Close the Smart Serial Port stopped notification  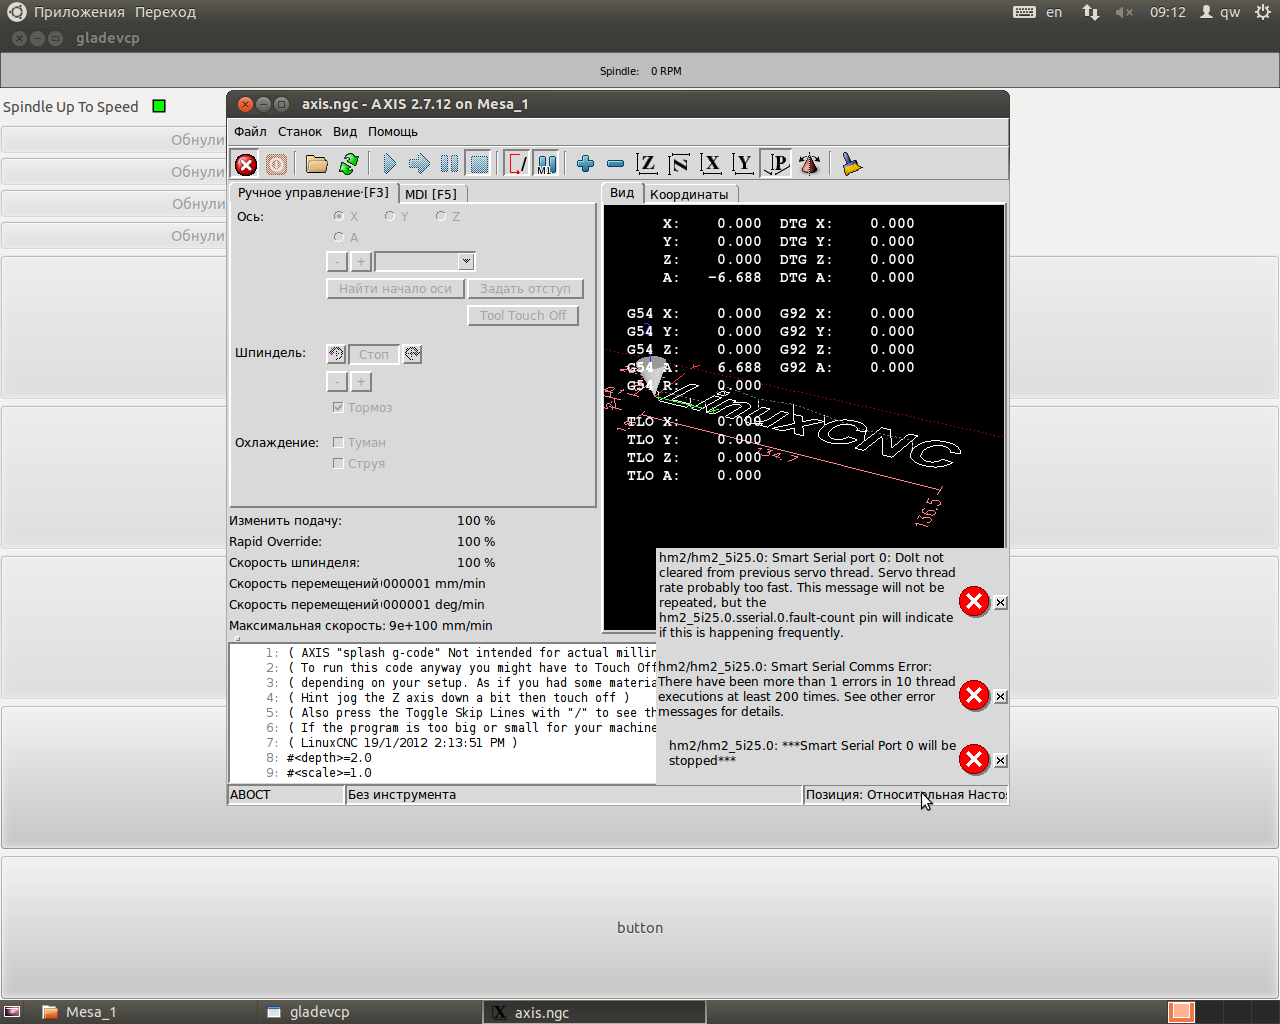click(x=1001, y=760)
